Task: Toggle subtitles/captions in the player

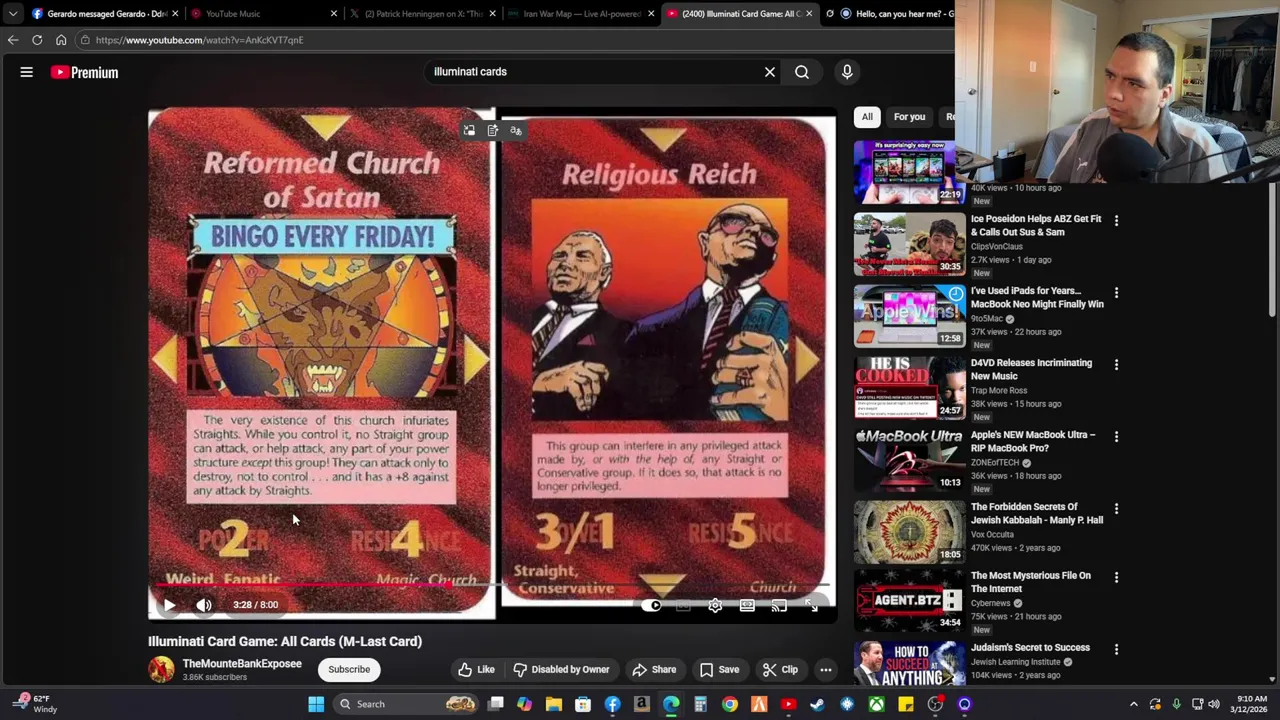Action: click(x=684, y=605)
